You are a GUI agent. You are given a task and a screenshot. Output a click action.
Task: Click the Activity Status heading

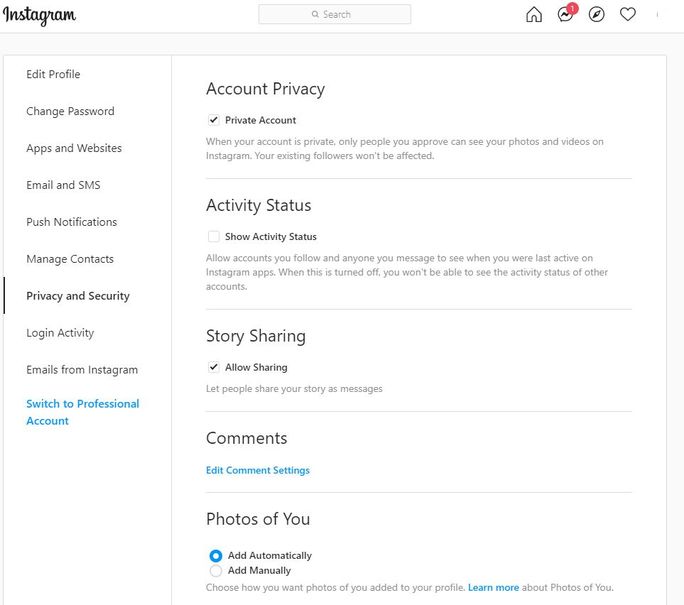pyautogui.click(x=259, y=205)
